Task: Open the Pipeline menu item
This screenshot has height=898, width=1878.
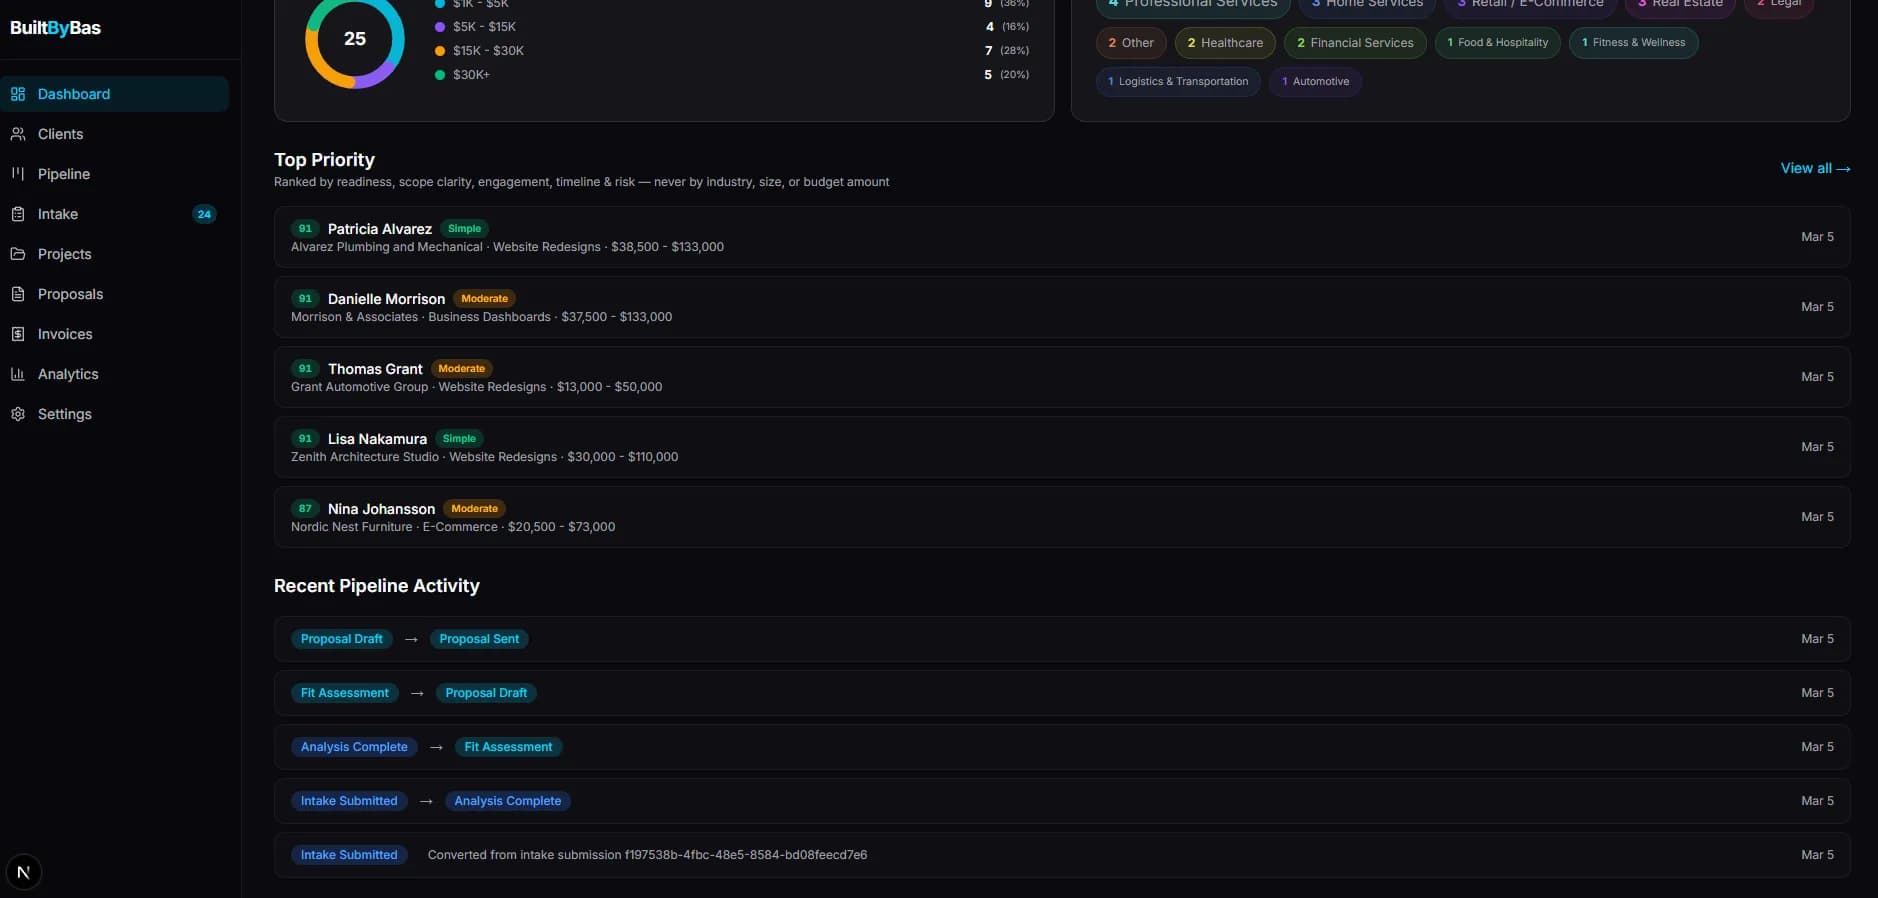Action: click(64, 174)
